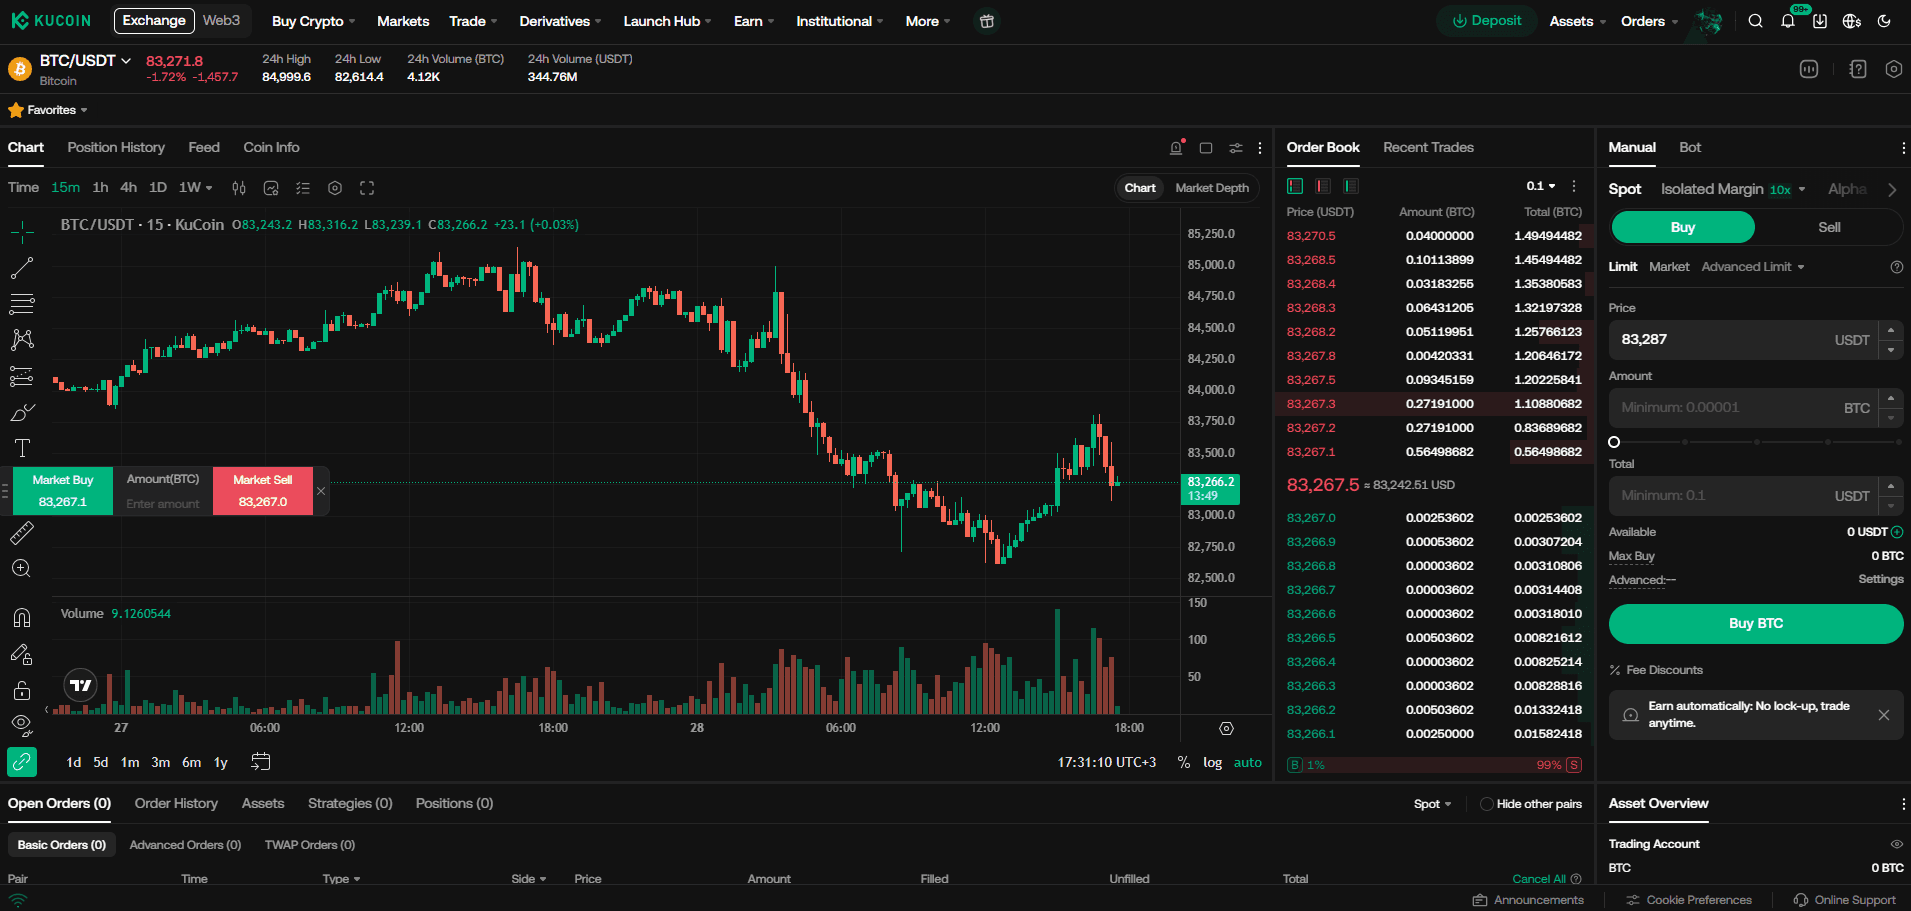Screen dimensions: 1911x911
Task: Show sell orders only view
Action: pos(1323,186)
